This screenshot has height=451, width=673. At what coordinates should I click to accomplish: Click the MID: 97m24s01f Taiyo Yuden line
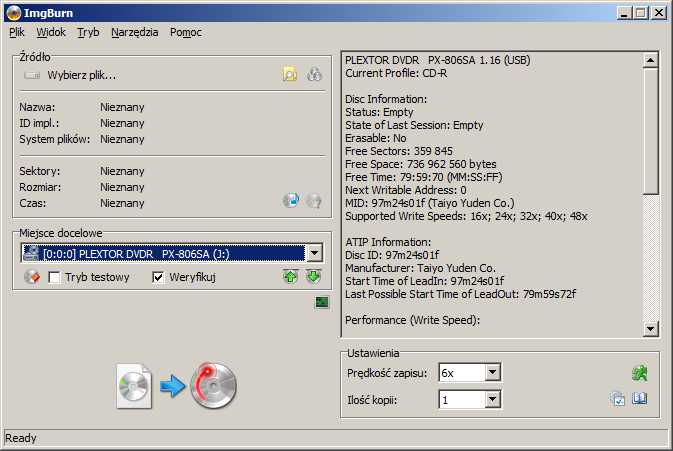pos(430,203)
